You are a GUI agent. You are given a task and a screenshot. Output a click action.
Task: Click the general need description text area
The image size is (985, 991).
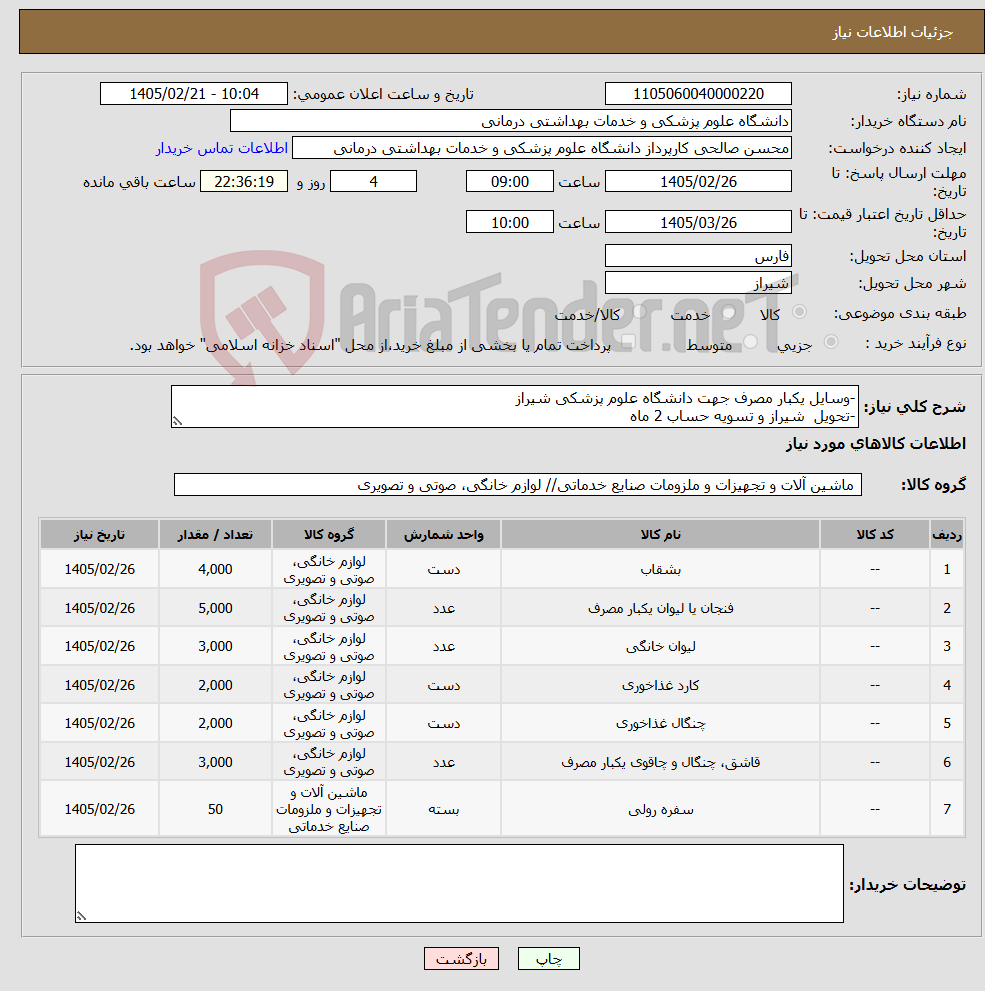[x=515, y=406]
